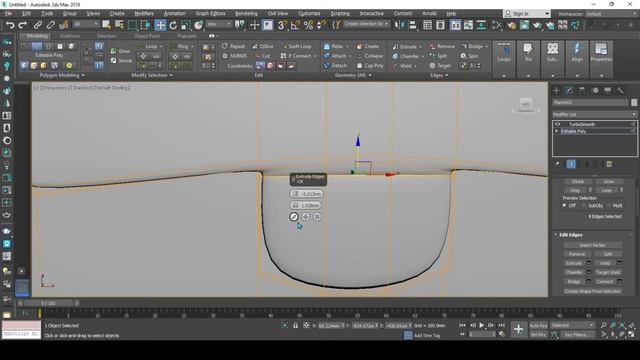Click the Cut tool in Edit ribbon

[262, 56]
